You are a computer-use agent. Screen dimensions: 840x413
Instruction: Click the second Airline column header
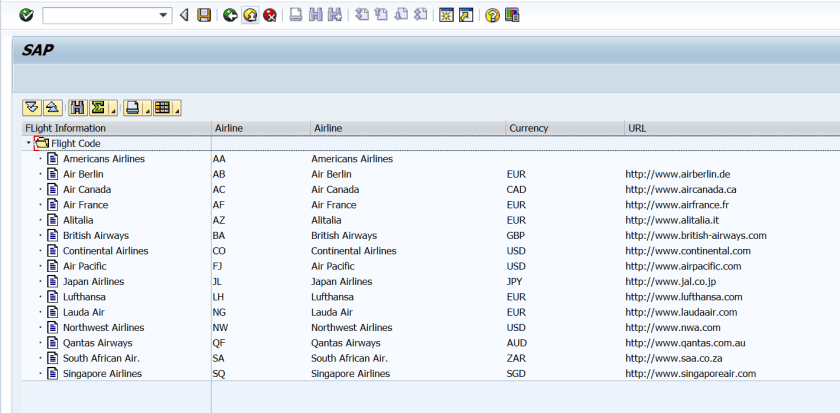[x=408, y=128]
